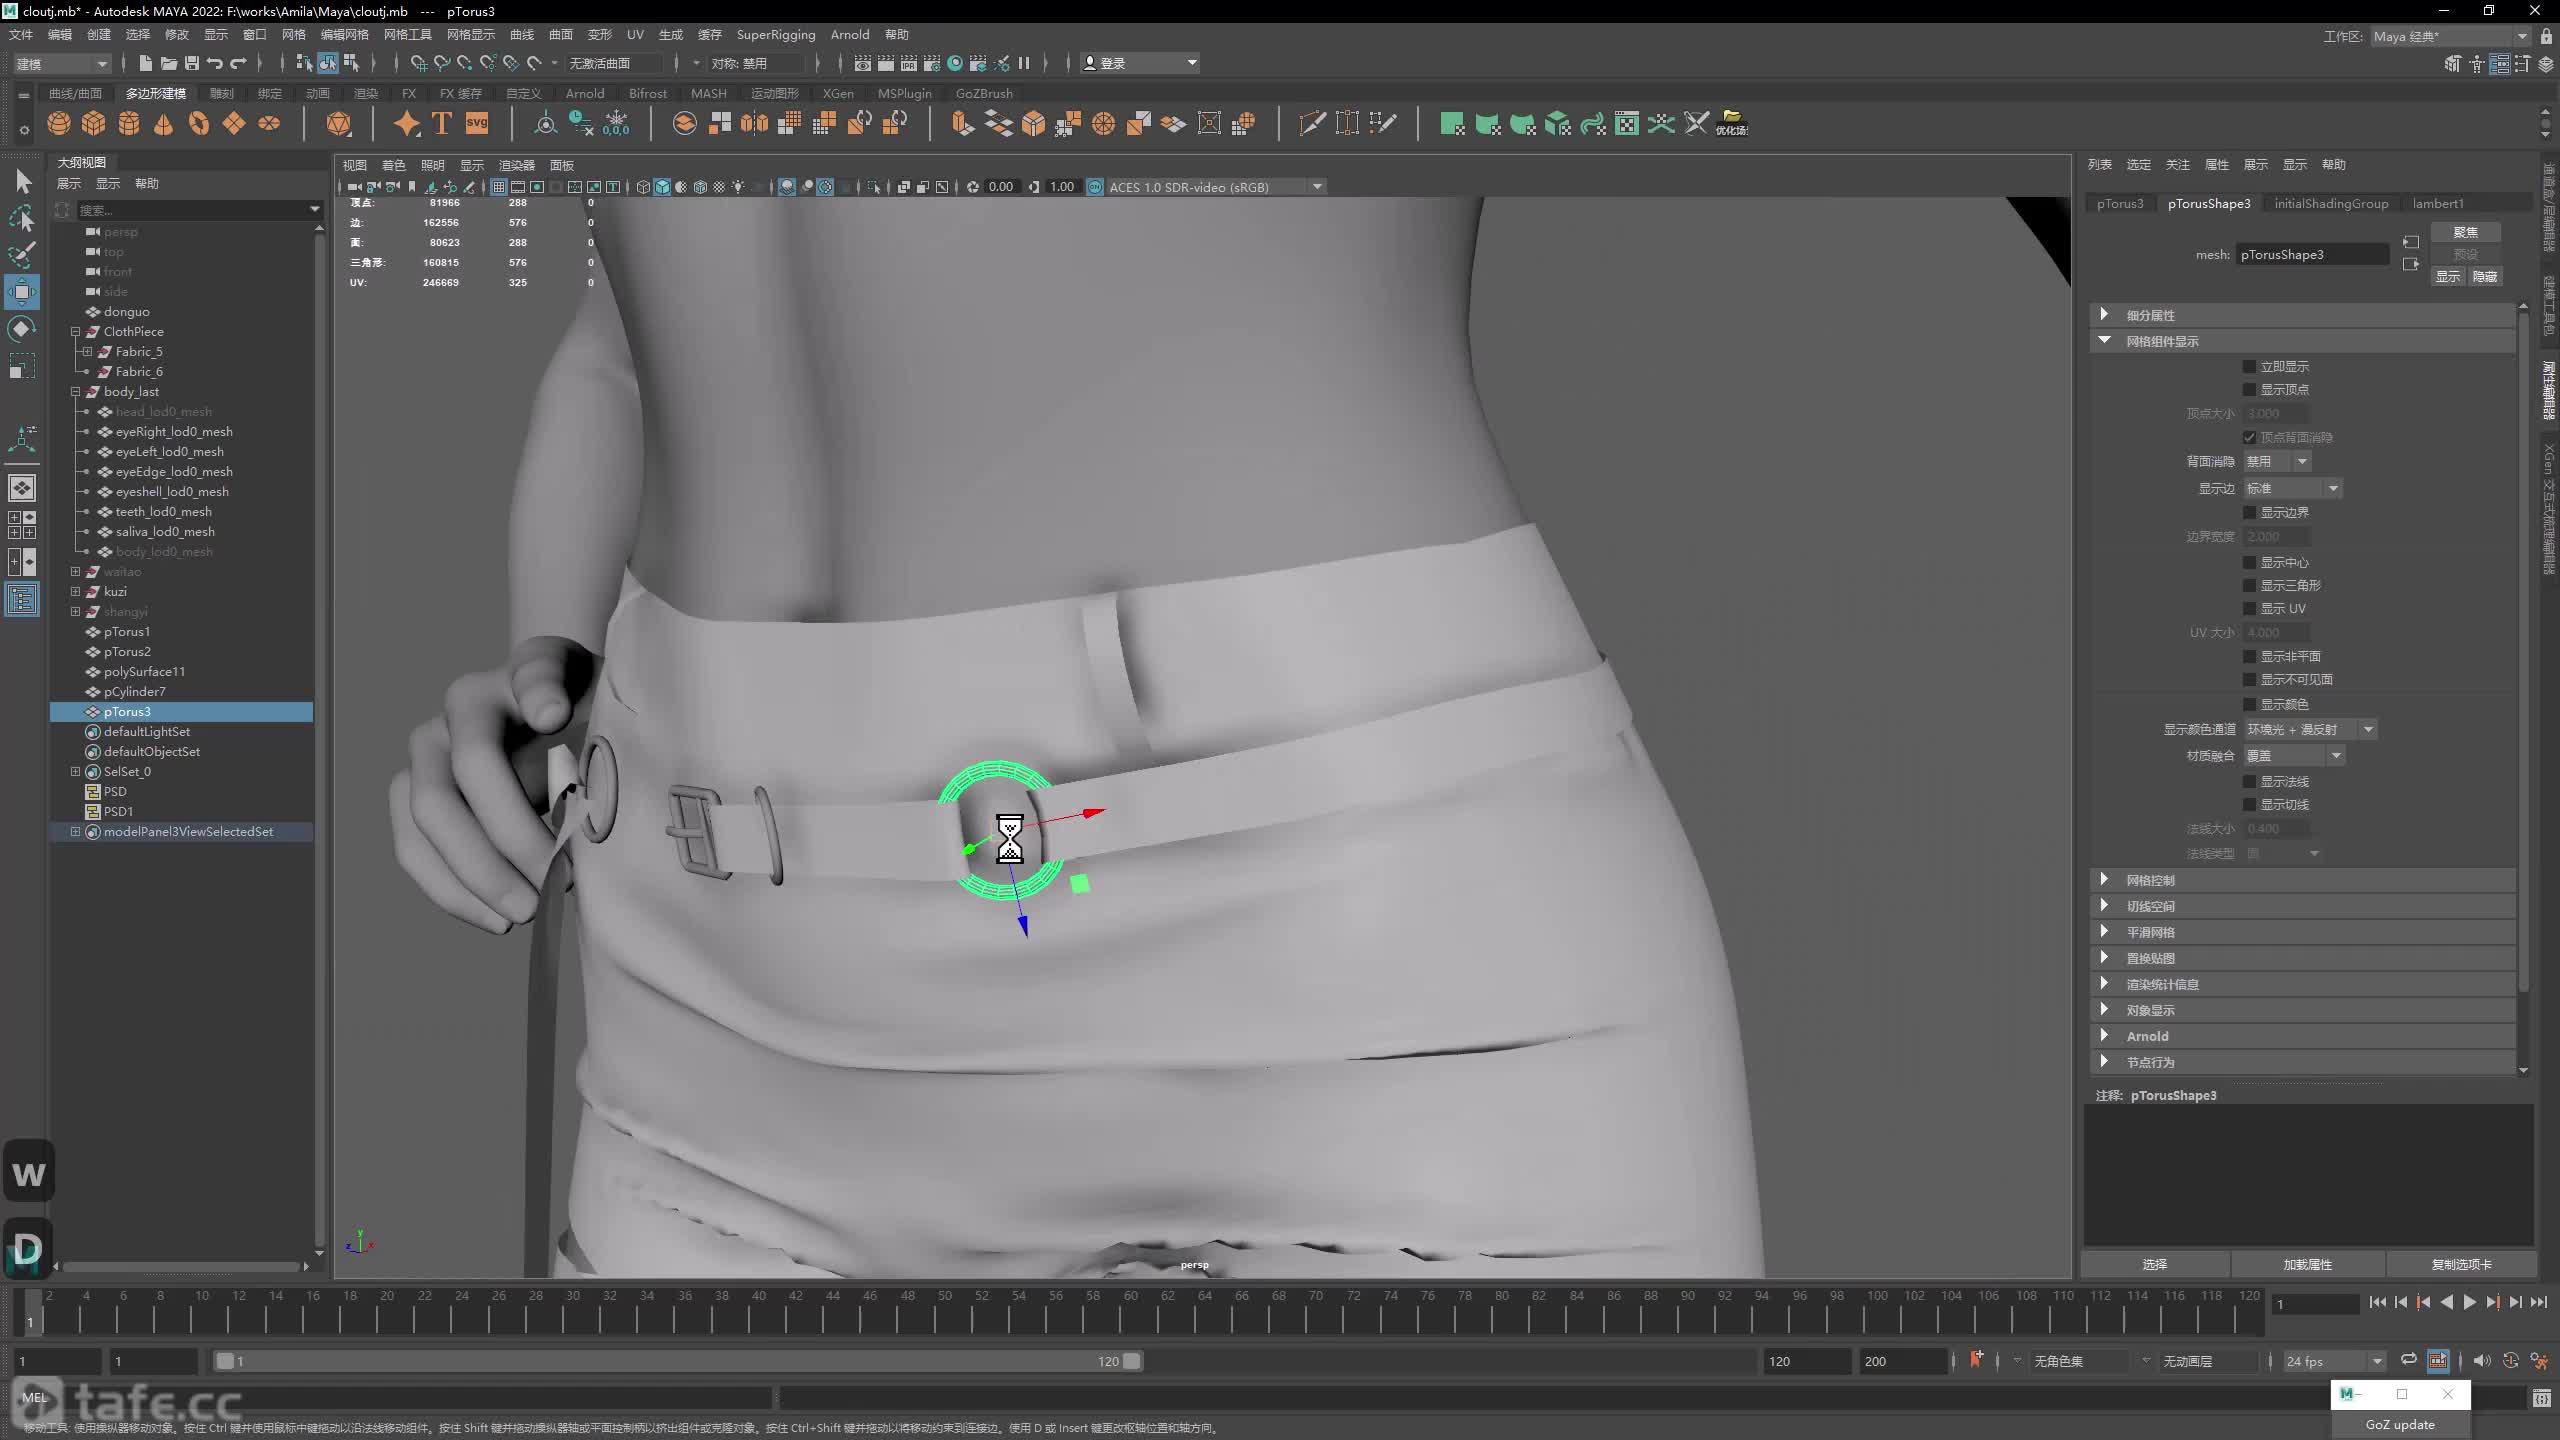Click the polygon cylinder shelf icon
This screenshot has width=2560, height=1440.
point(129,124)
